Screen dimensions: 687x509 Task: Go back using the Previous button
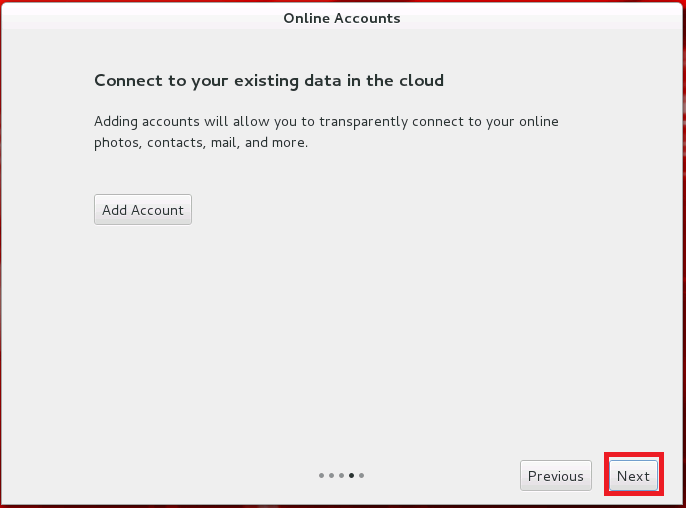pyautogui.click(x=556, y=476)
